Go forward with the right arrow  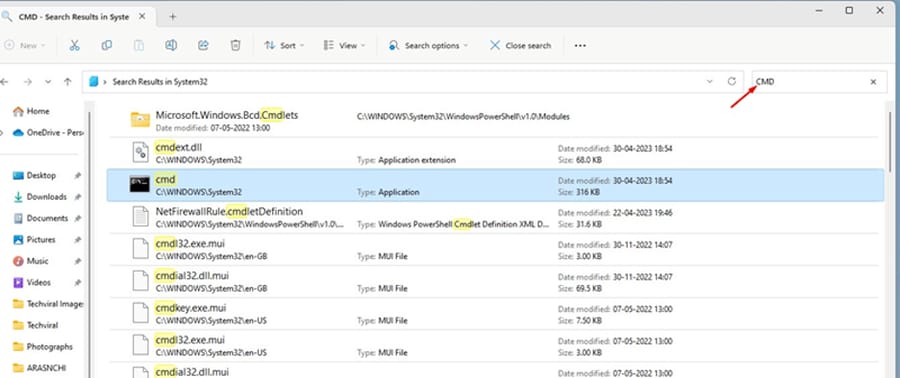click(x=28, y=82)
